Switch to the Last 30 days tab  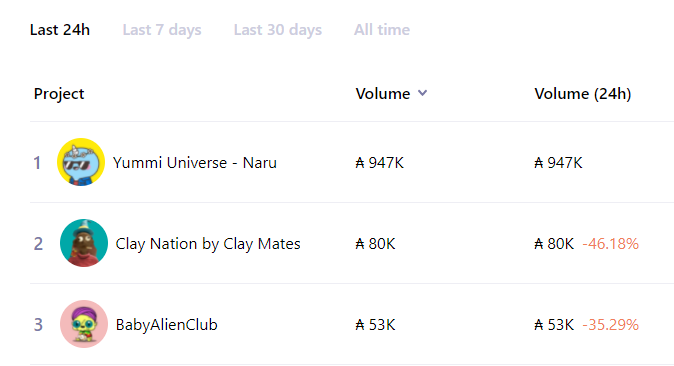[x=278, y=30]
